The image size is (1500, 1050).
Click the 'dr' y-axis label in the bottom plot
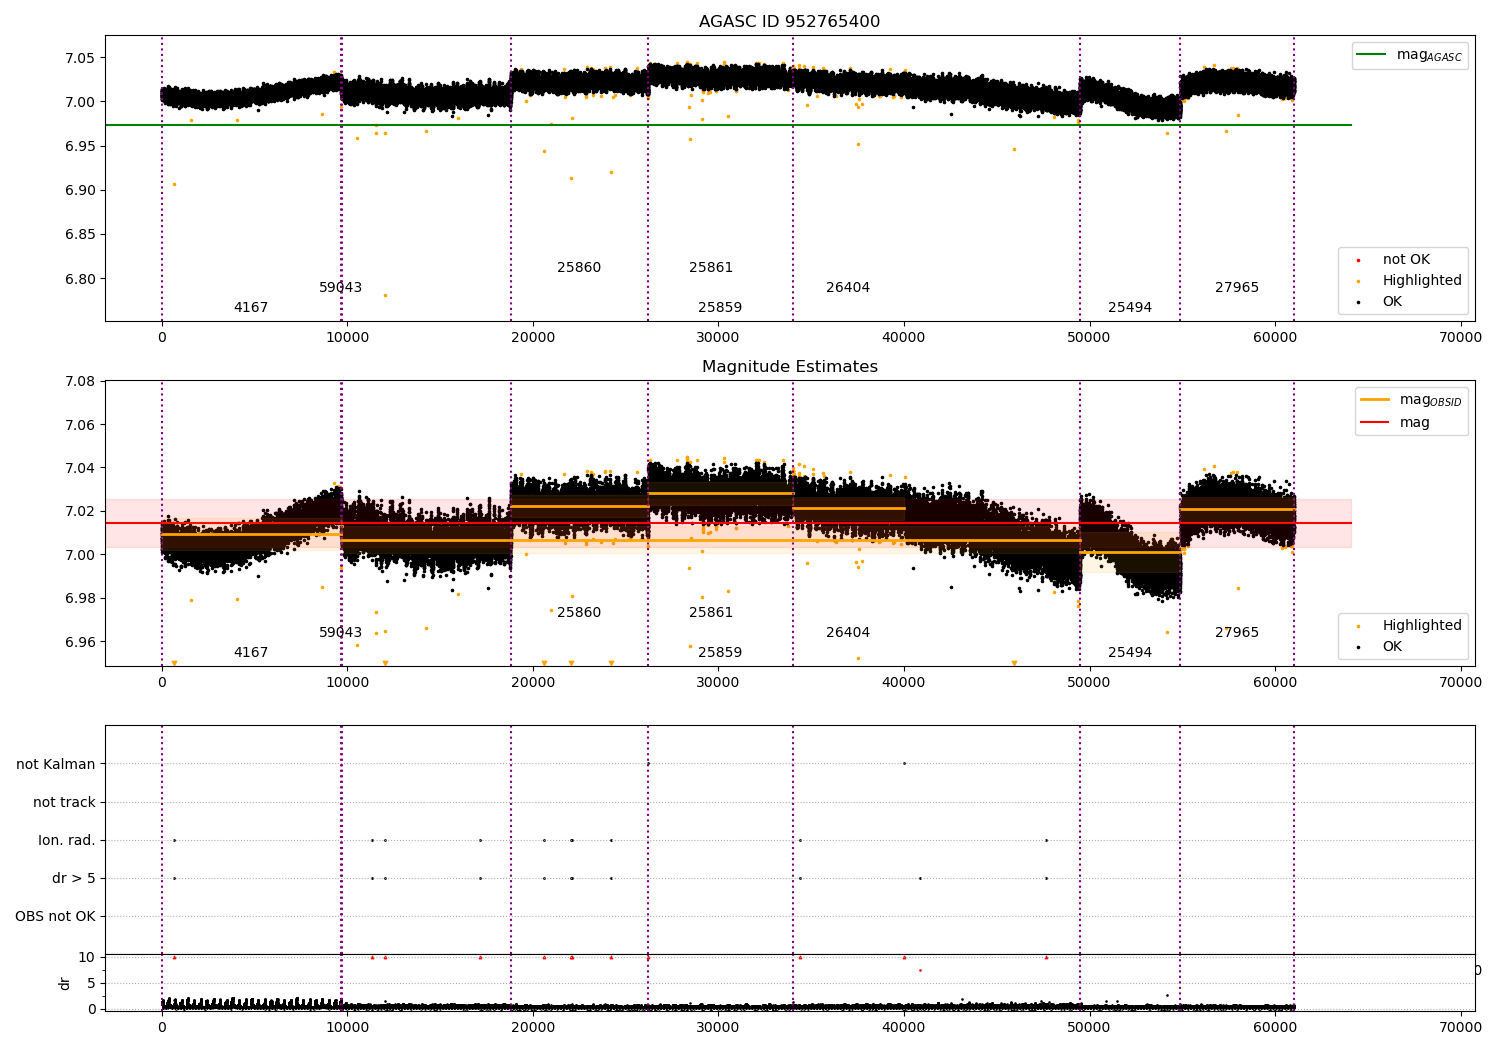pyautogui.click(x=65, y=983)
